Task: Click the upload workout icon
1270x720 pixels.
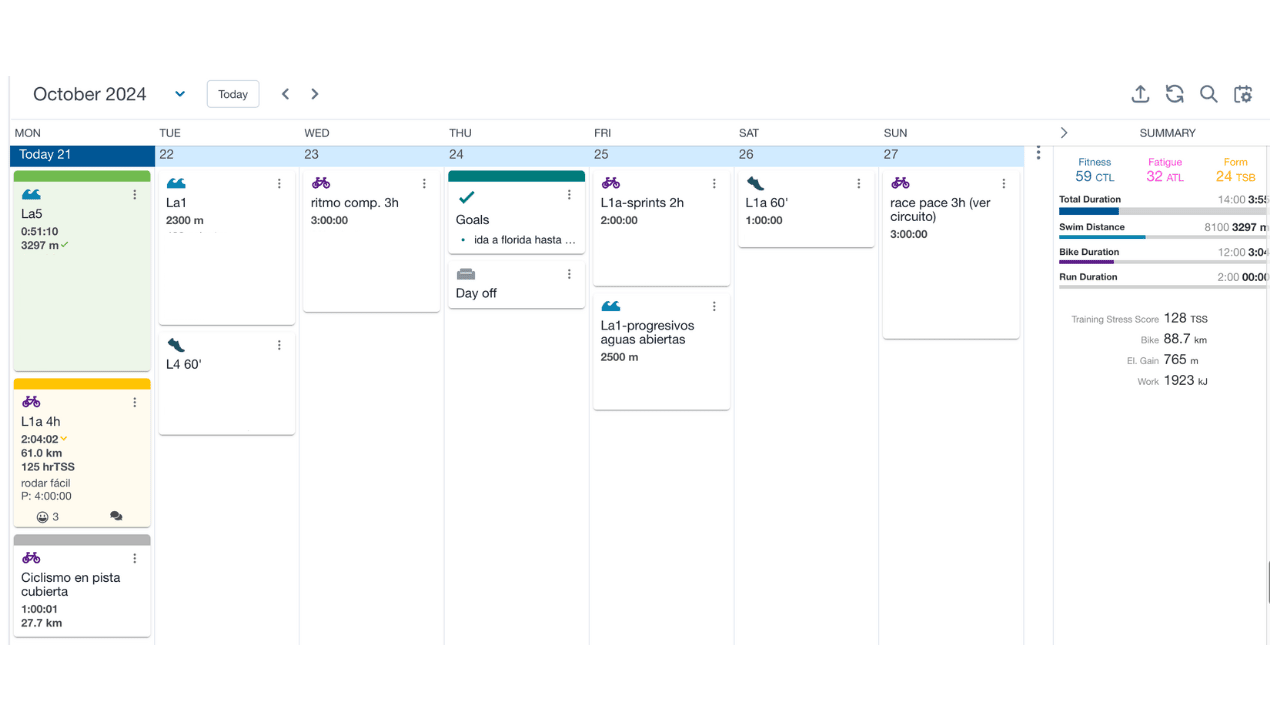Action: click(1140, 94)
